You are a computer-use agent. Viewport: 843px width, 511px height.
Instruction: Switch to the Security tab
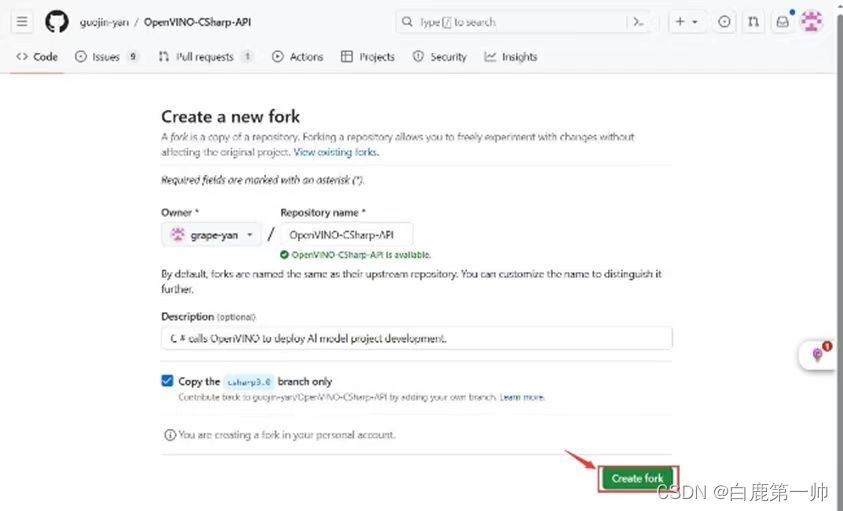[440, 57]
